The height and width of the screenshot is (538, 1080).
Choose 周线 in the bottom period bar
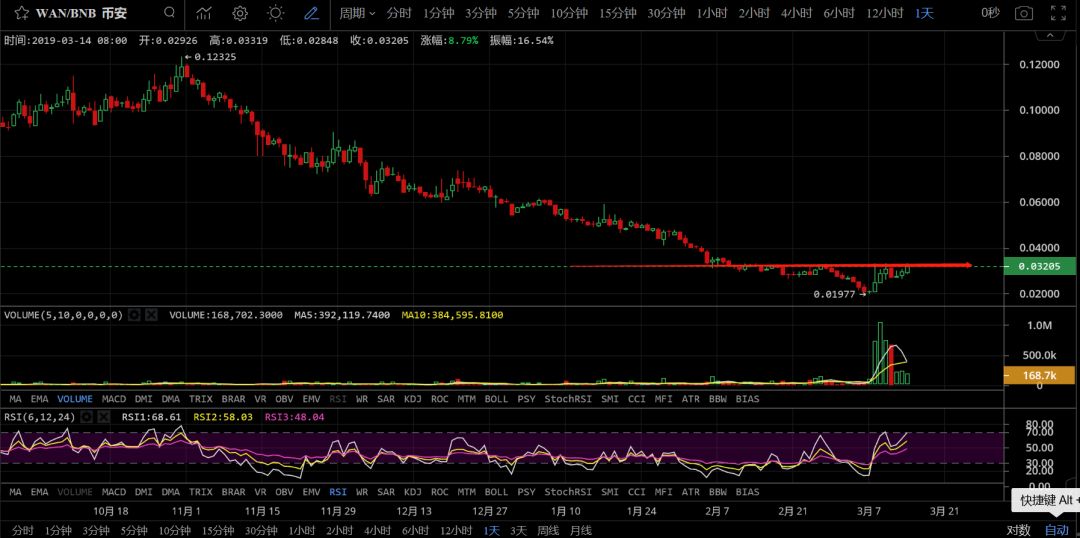click(x=548, y=530)
